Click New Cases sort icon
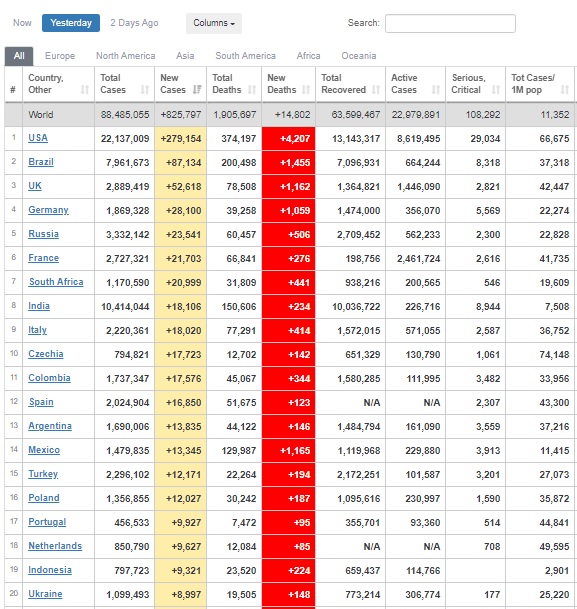Image resolution: width=577 pixels, height=609 pixels. coord(197,90)
